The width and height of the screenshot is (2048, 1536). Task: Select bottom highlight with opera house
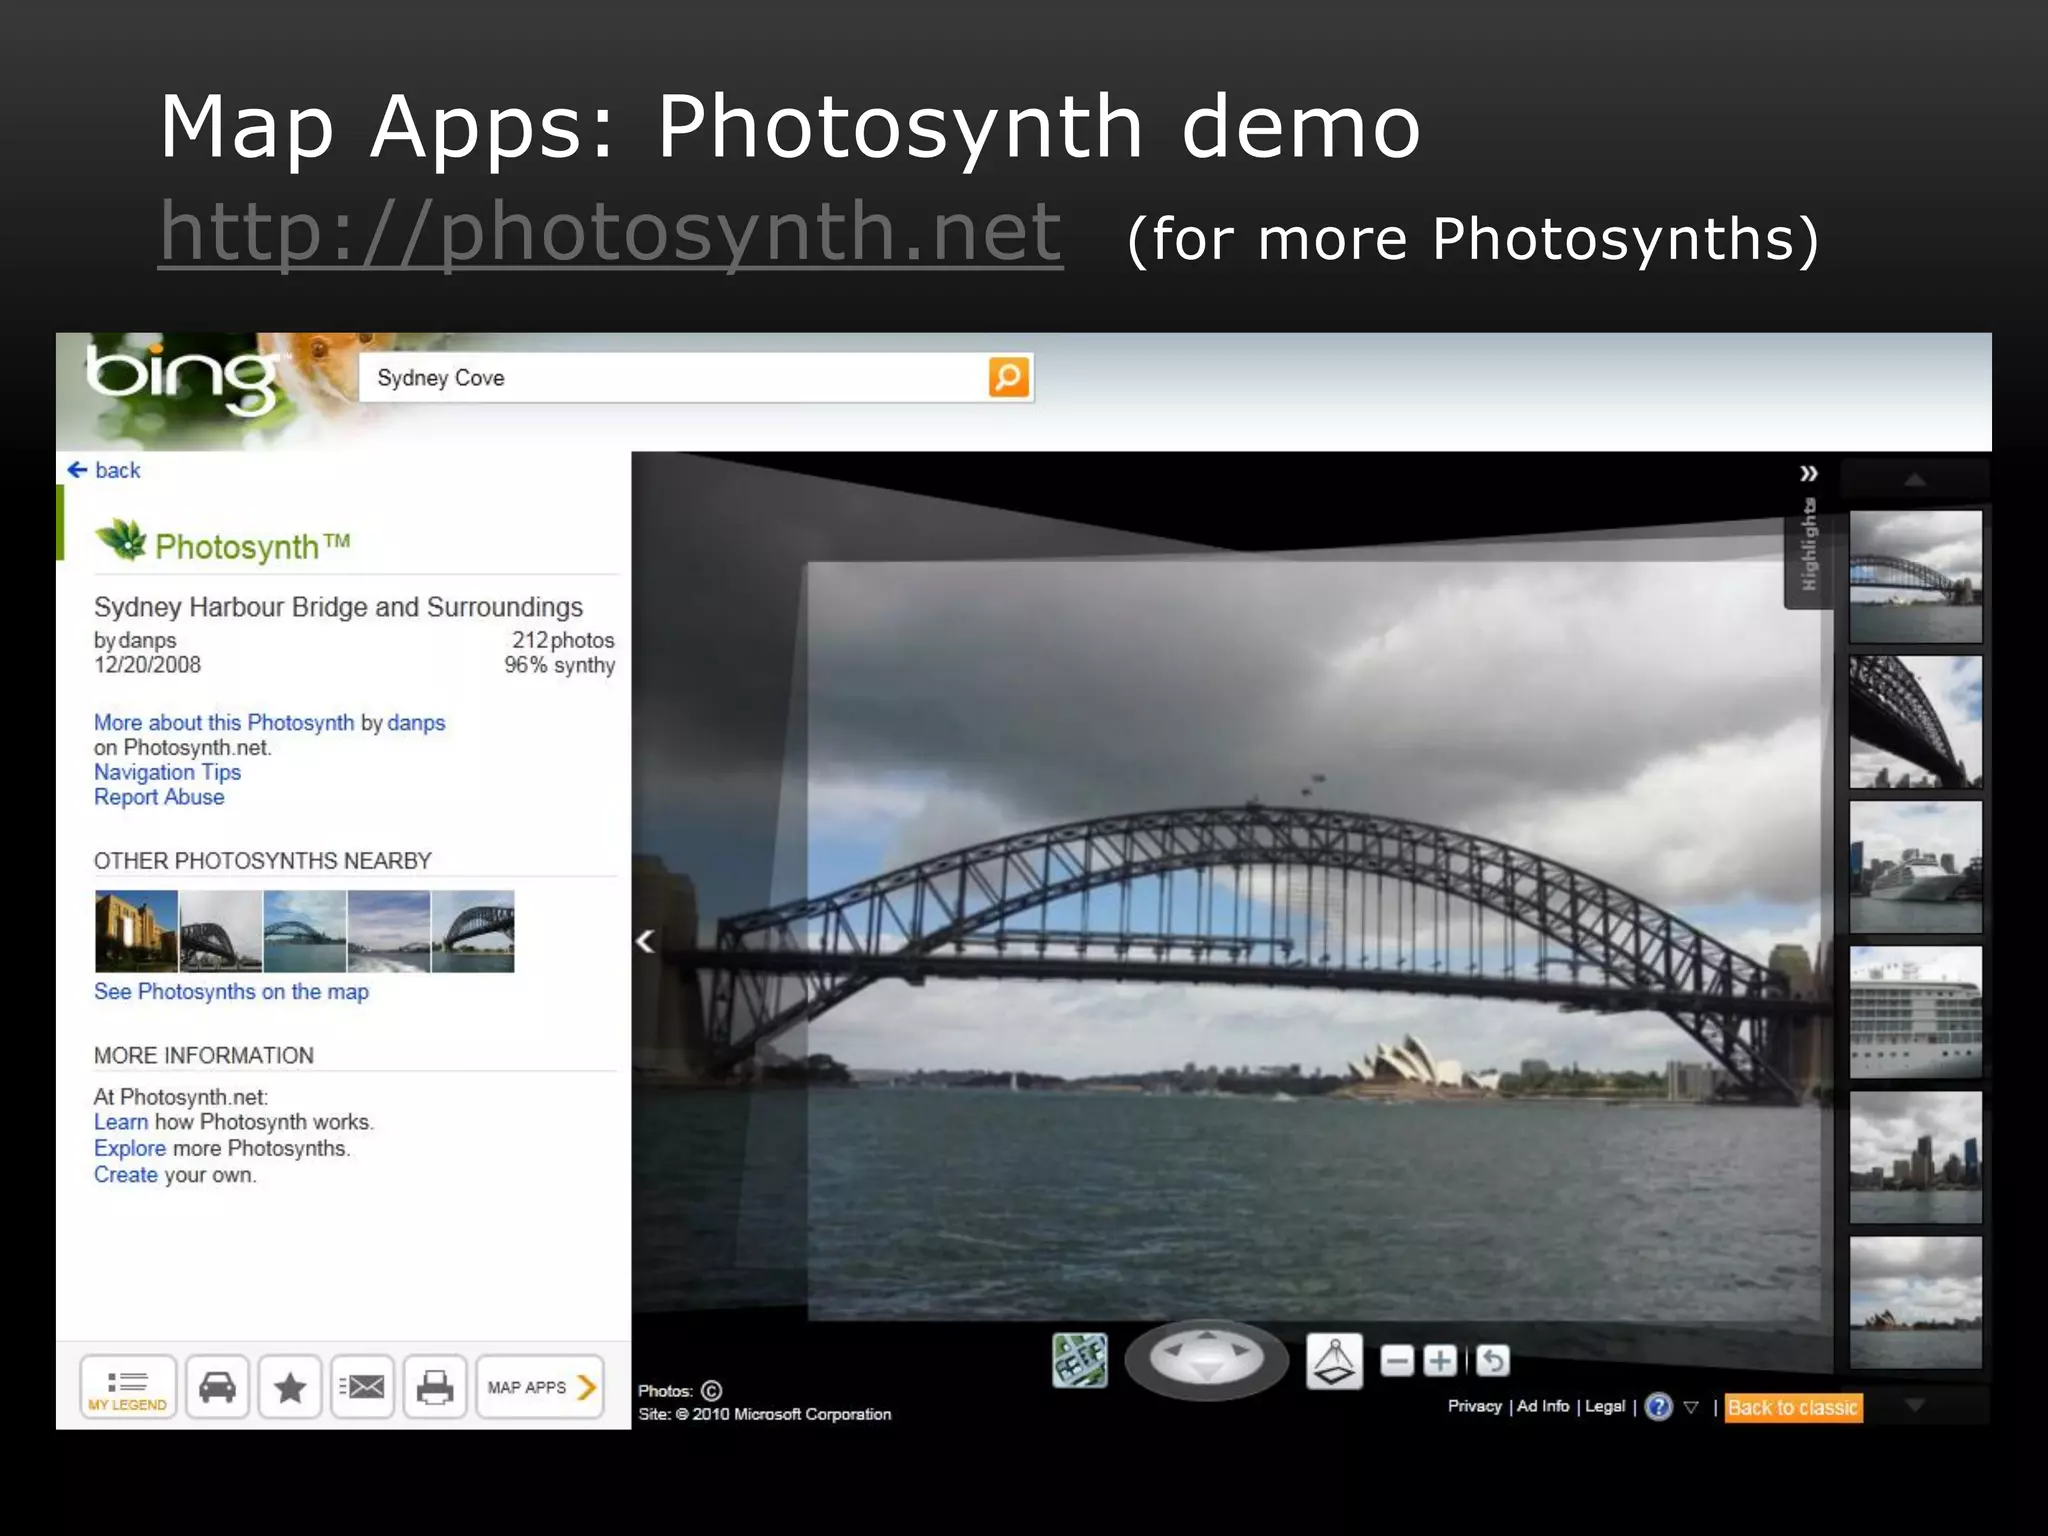[x=1915, y=1302]
